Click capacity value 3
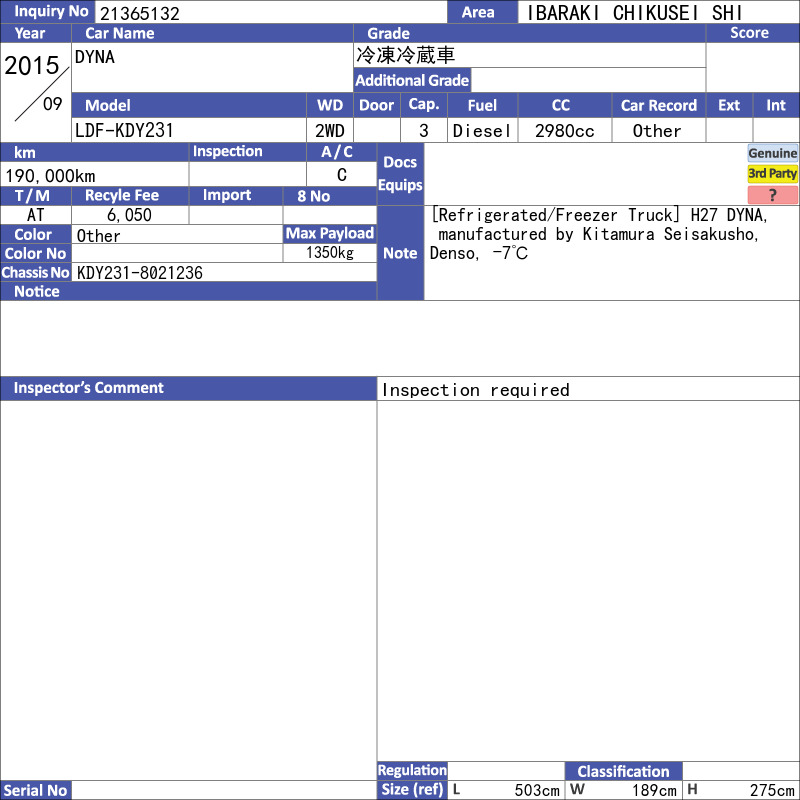 tap(423, 131)
